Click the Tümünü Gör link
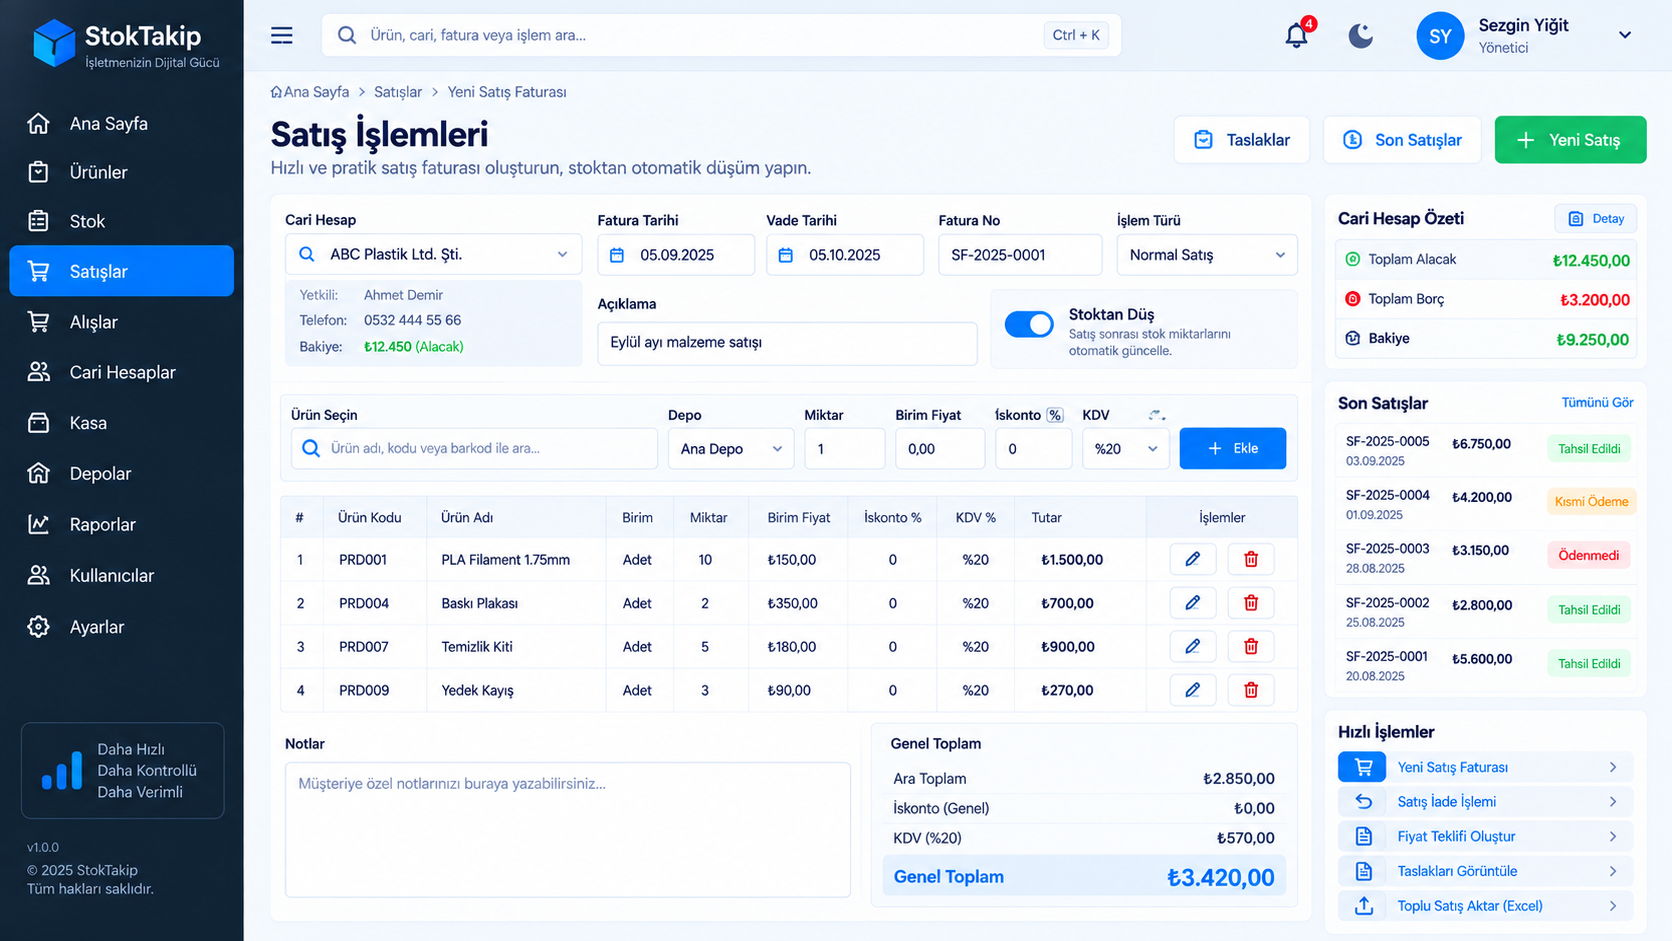The width and height of the screenshot is (1672, 941). coord(1597,402)
